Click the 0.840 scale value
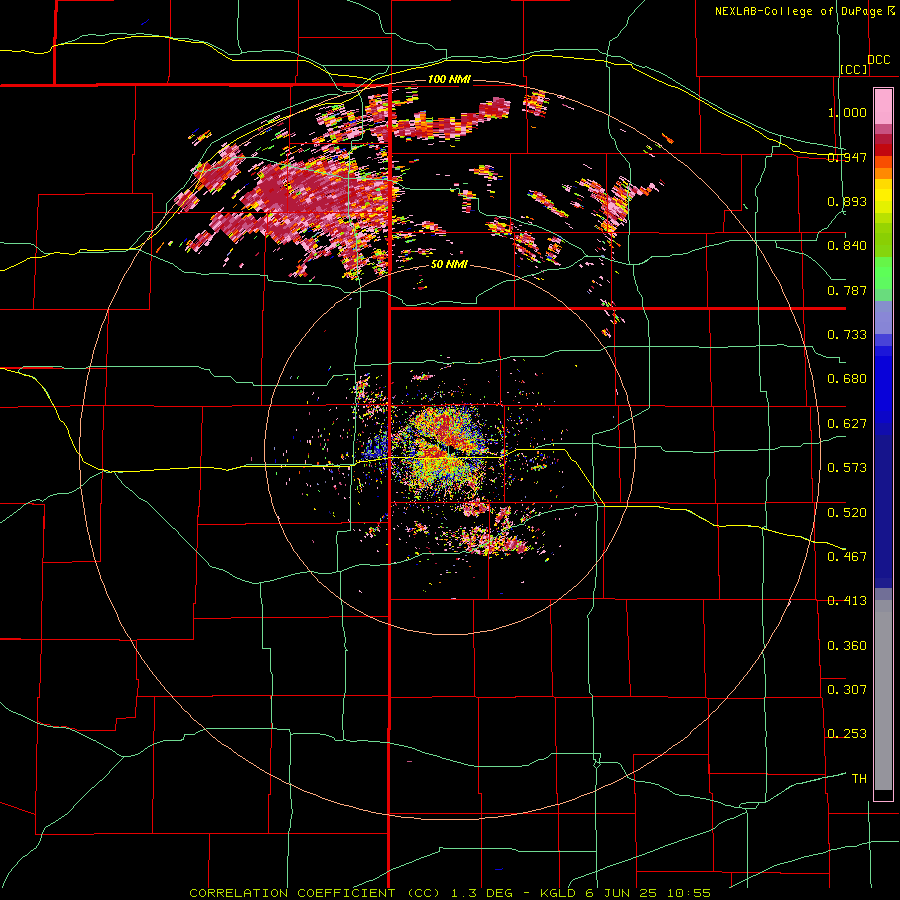 pyautogui.click(x=847, y=246)
